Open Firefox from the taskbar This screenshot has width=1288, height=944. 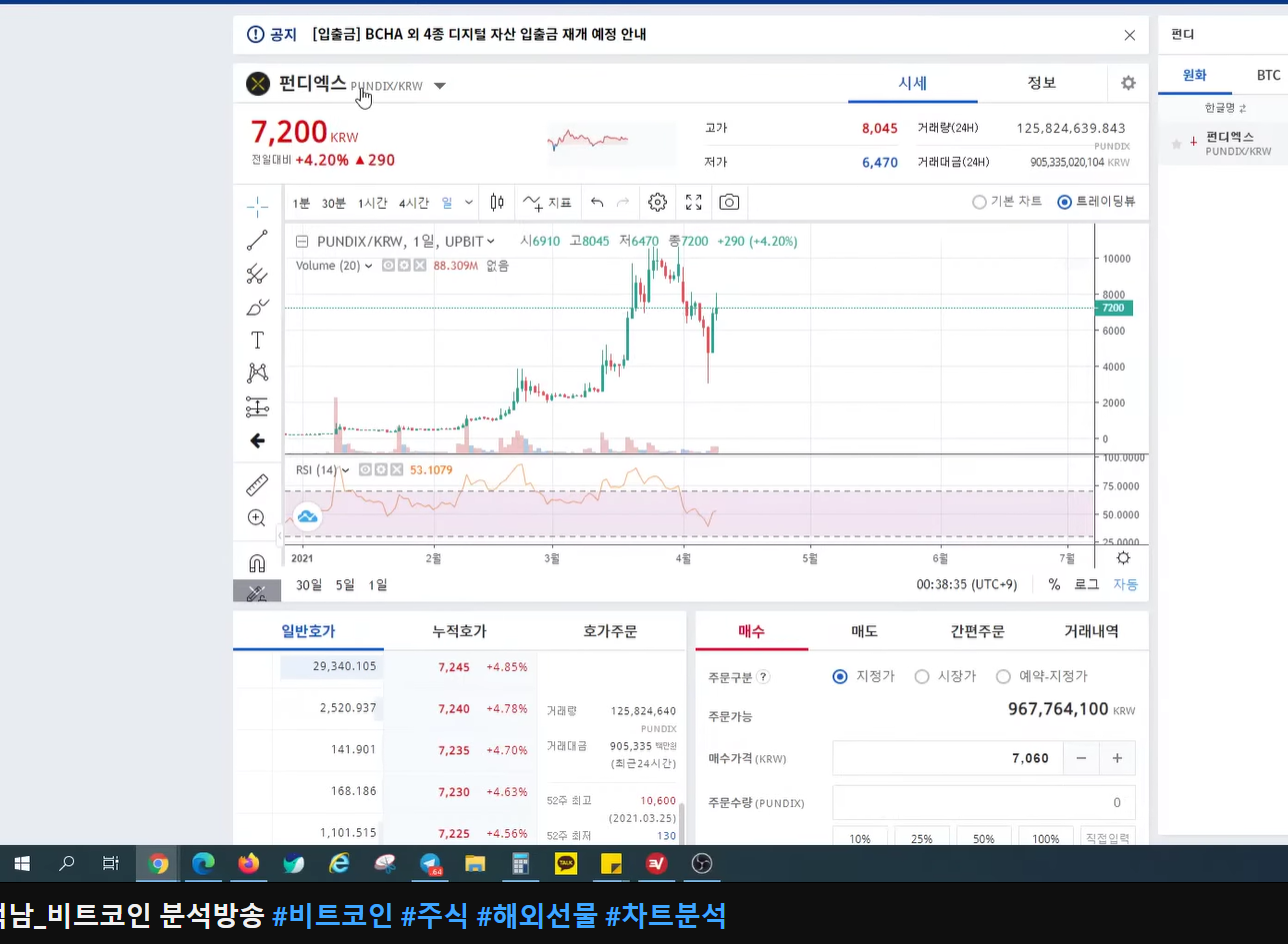click(x=248, y=863)
